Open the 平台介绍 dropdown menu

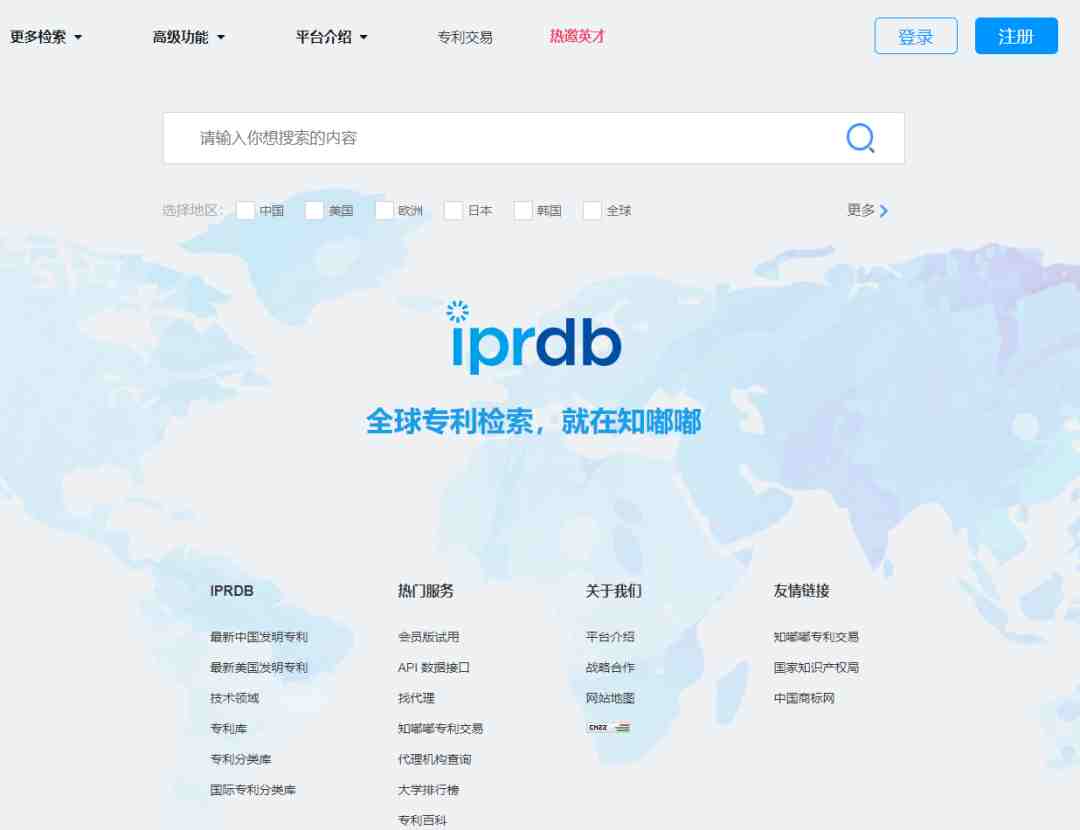[332, 37]
